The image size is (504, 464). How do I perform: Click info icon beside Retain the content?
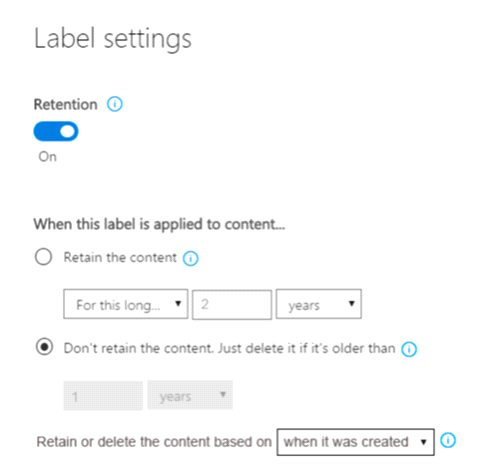pyautogui.click(x=191, y=258)
